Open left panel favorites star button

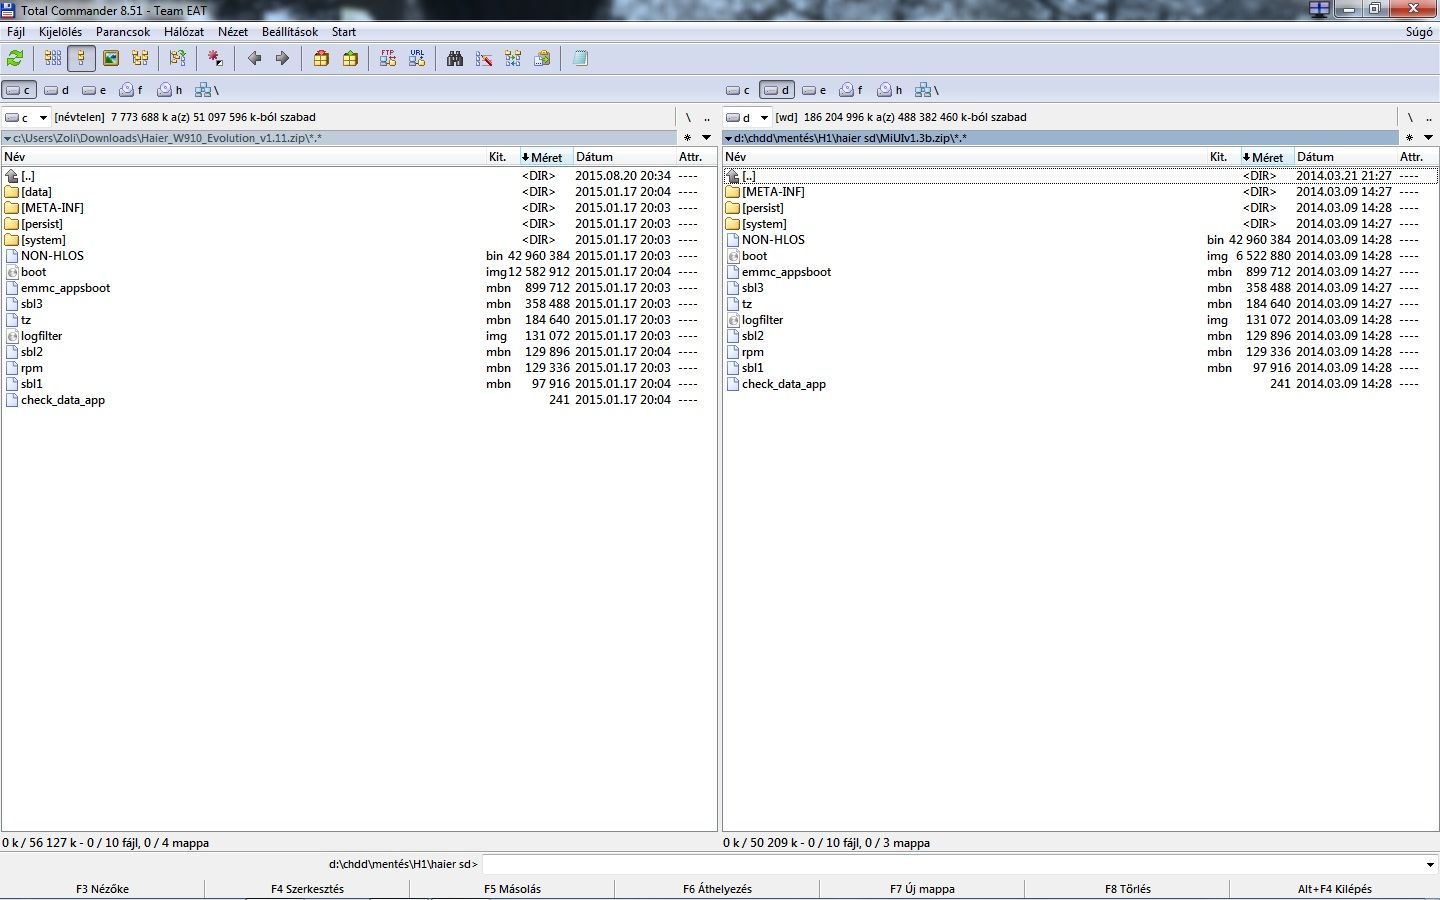click(687, 138)
